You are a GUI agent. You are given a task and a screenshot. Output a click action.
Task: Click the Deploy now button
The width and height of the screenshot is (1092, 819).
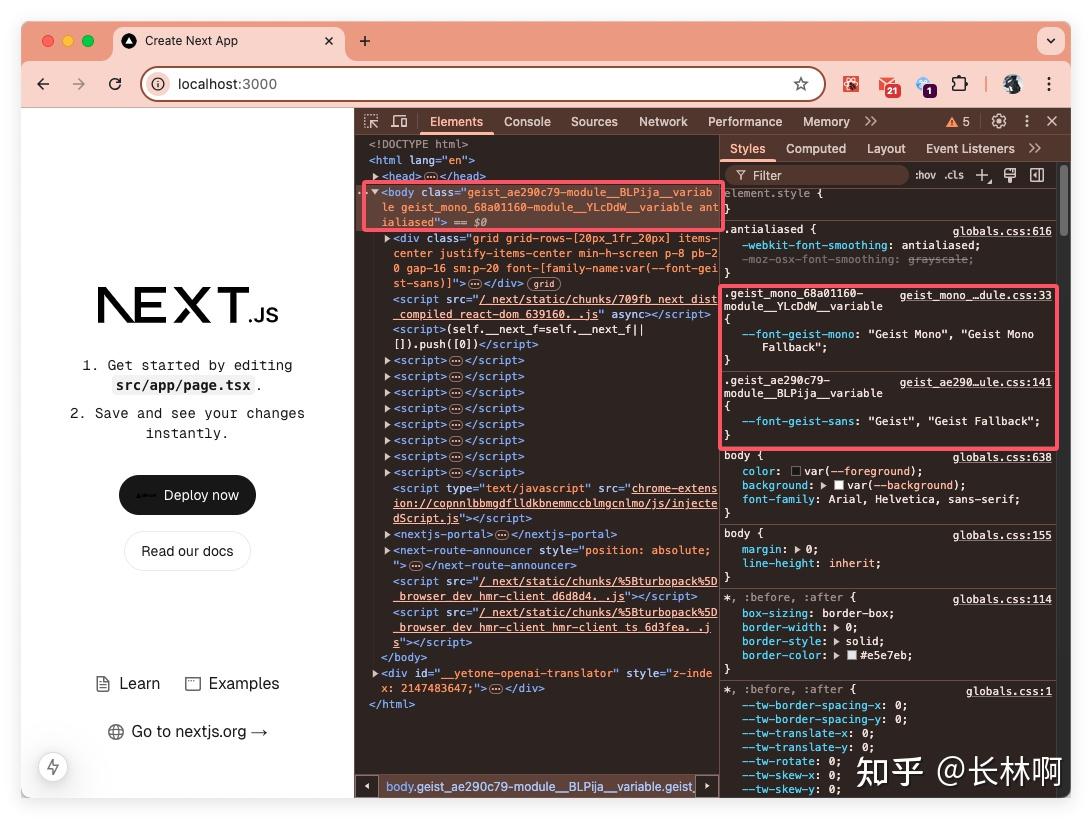(x=187, y=495)
